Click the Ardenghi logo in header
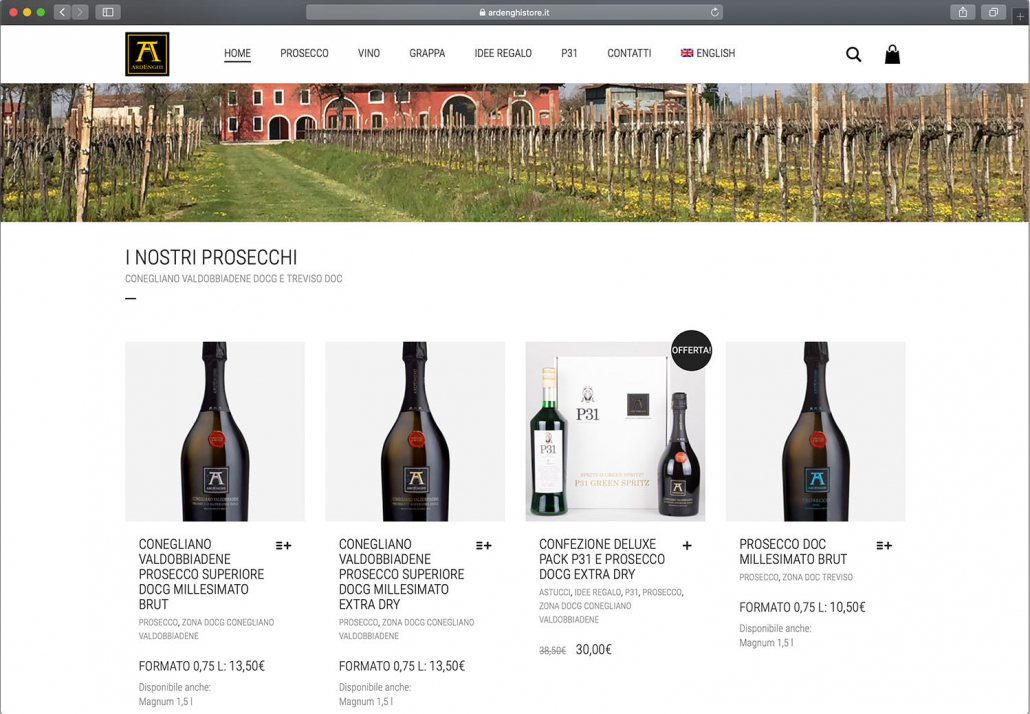 pos(147,54)
